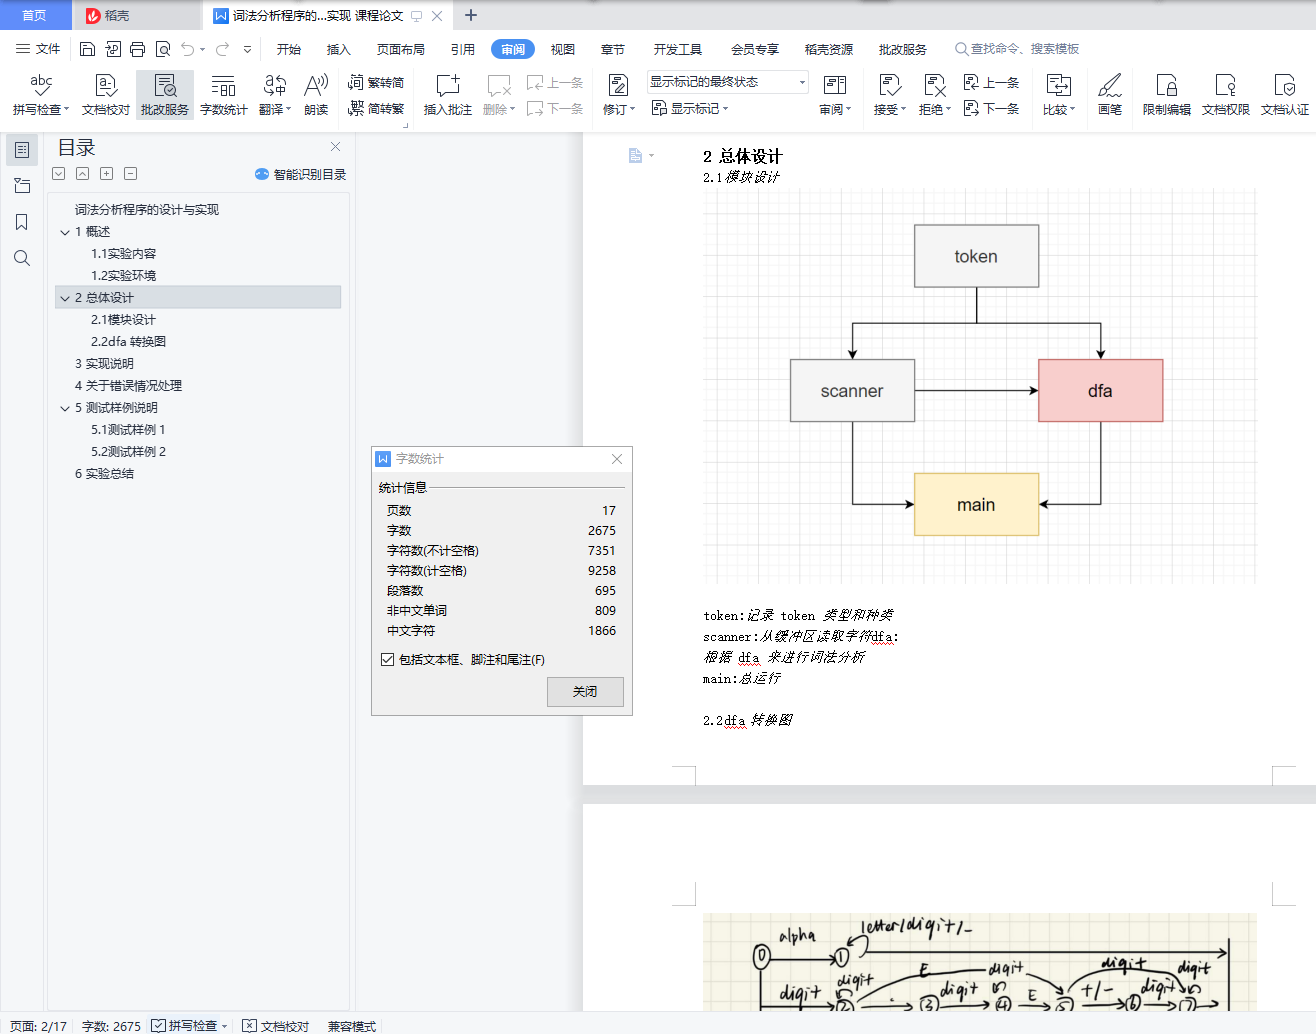
Task: Click the down-chevron box icon in 目录 panel
Action: coord(59,174)
